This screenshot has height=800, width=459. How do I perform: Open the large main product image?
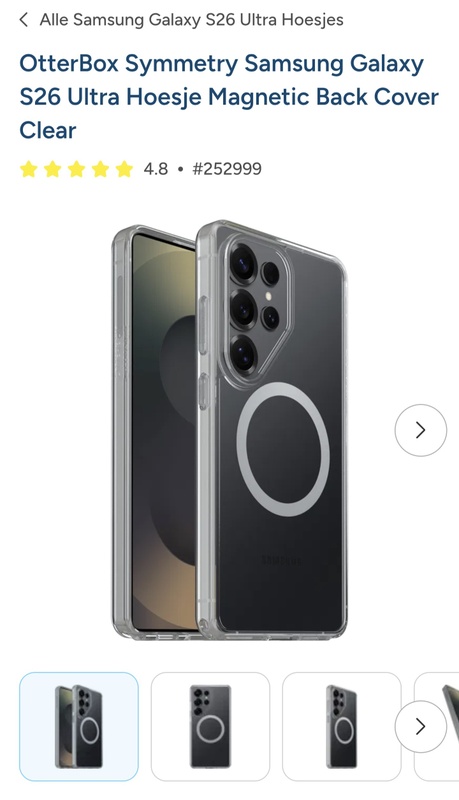coord(230,430)
